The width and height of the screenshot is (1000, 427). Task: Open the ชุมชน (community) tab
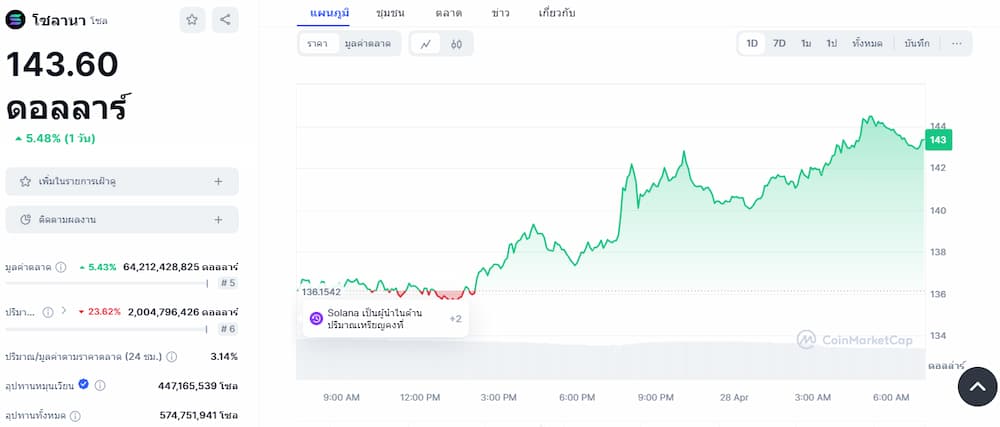pyautogui.click(x=390, y=13)
